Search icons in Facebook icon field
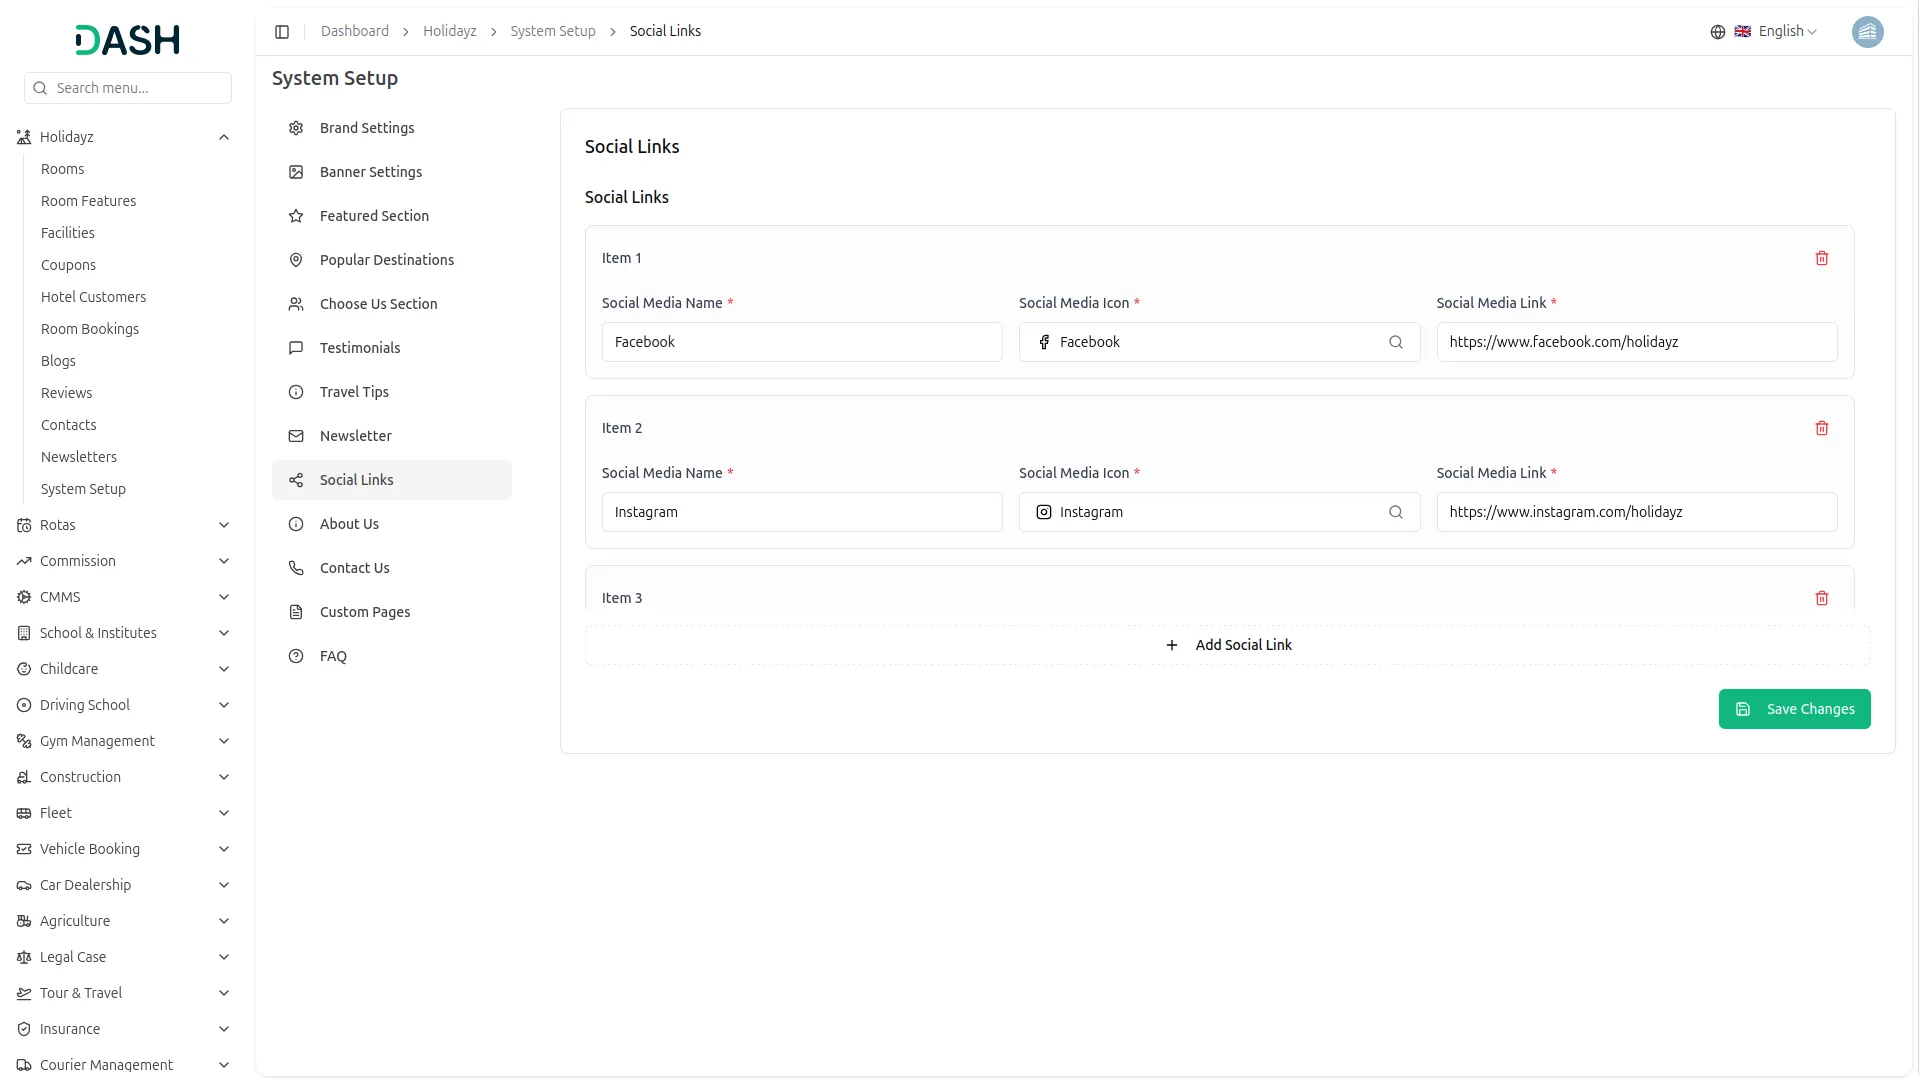 pos(1396,342)
